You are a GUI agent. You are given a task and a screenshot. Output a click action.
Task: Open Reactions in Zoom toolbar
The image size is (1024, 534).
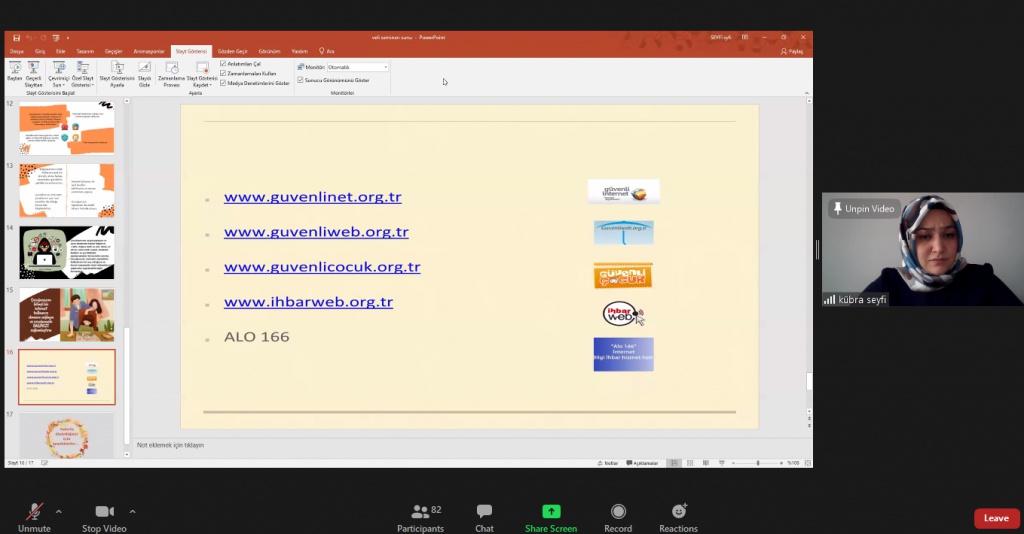[x=679, y=518]
